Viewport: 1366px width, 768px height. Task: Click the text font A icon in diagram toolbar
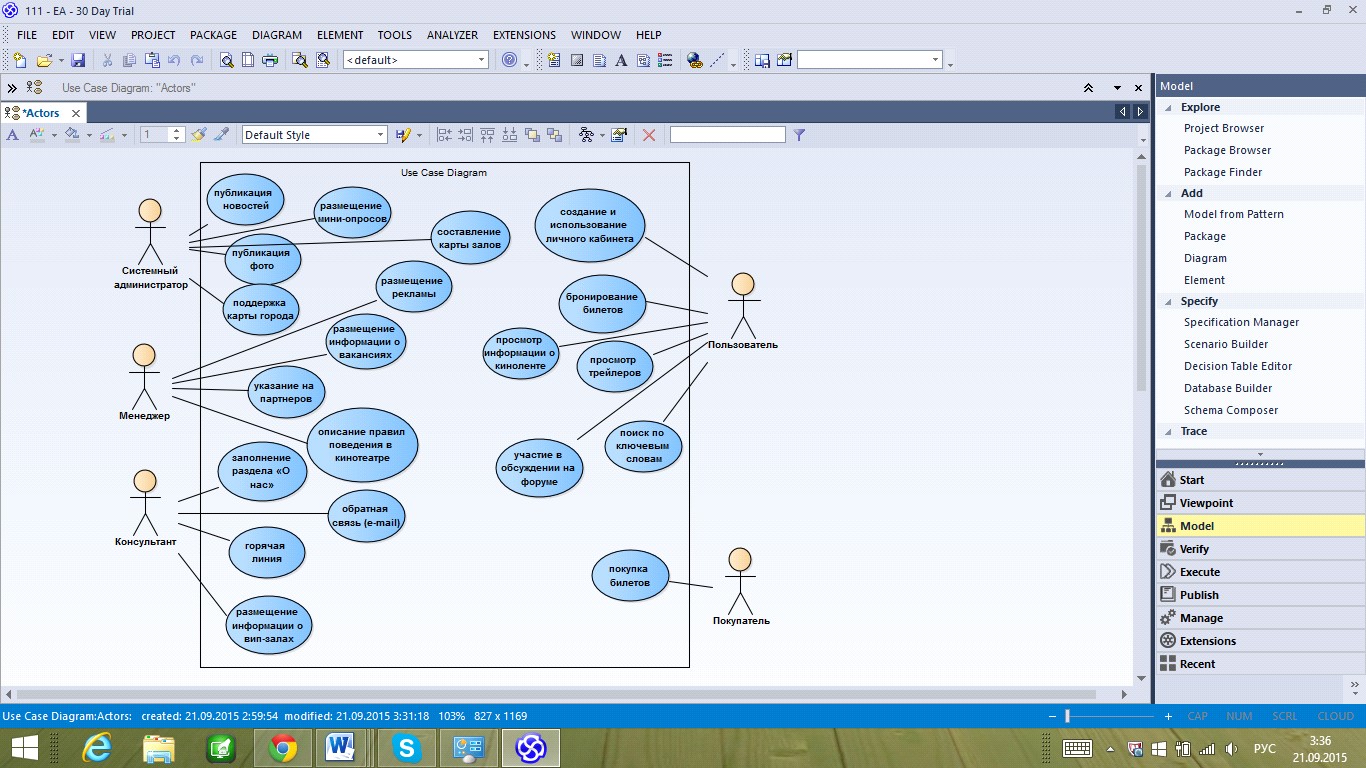pos(13,135)
